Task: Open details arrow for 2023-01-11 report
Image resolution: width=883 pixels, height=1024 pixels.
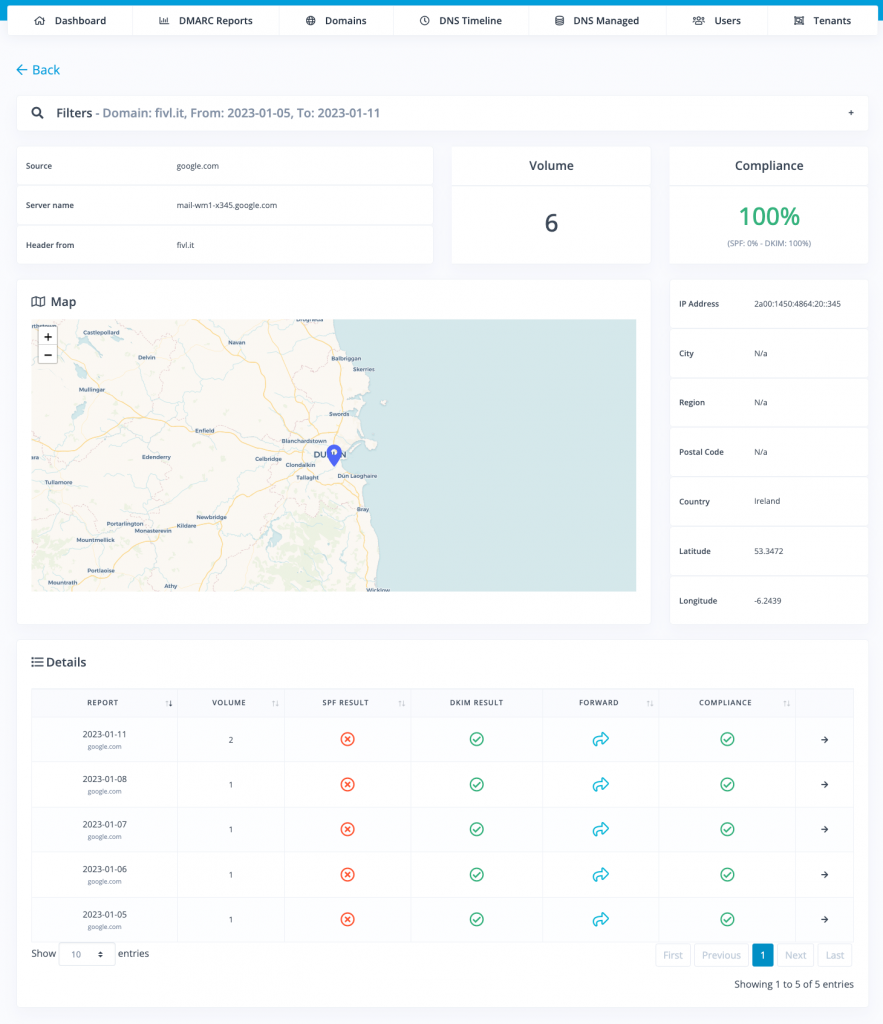Action: 824,740
